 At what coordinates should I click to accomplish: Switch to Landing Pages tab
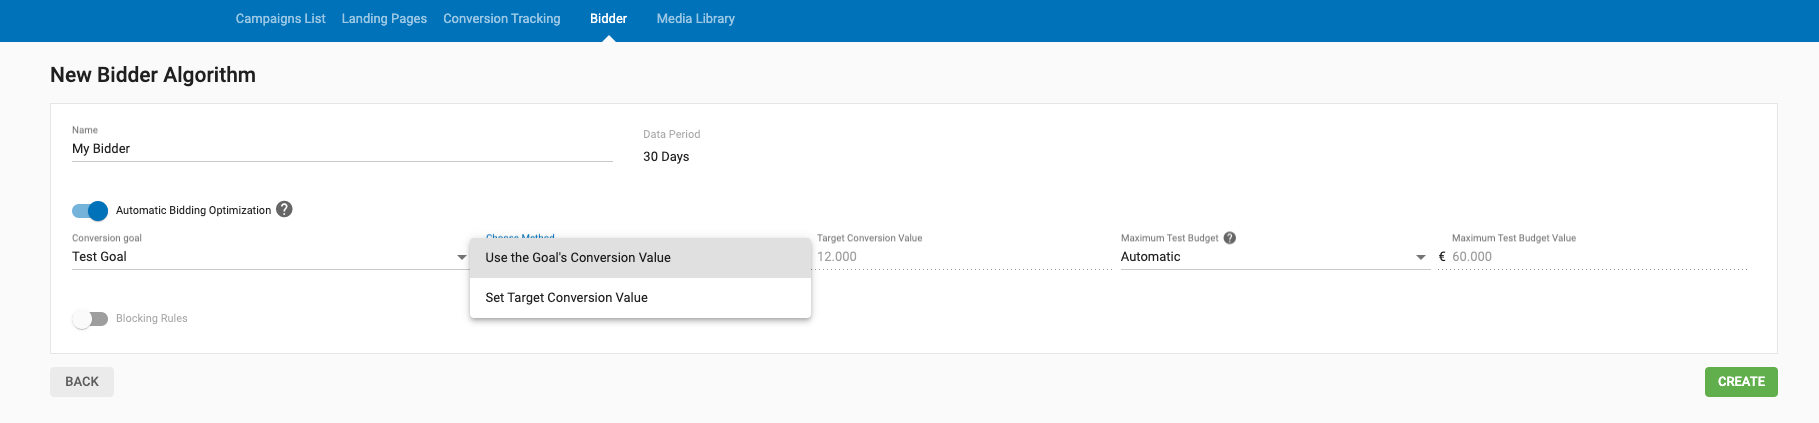[x=384, y=19]
